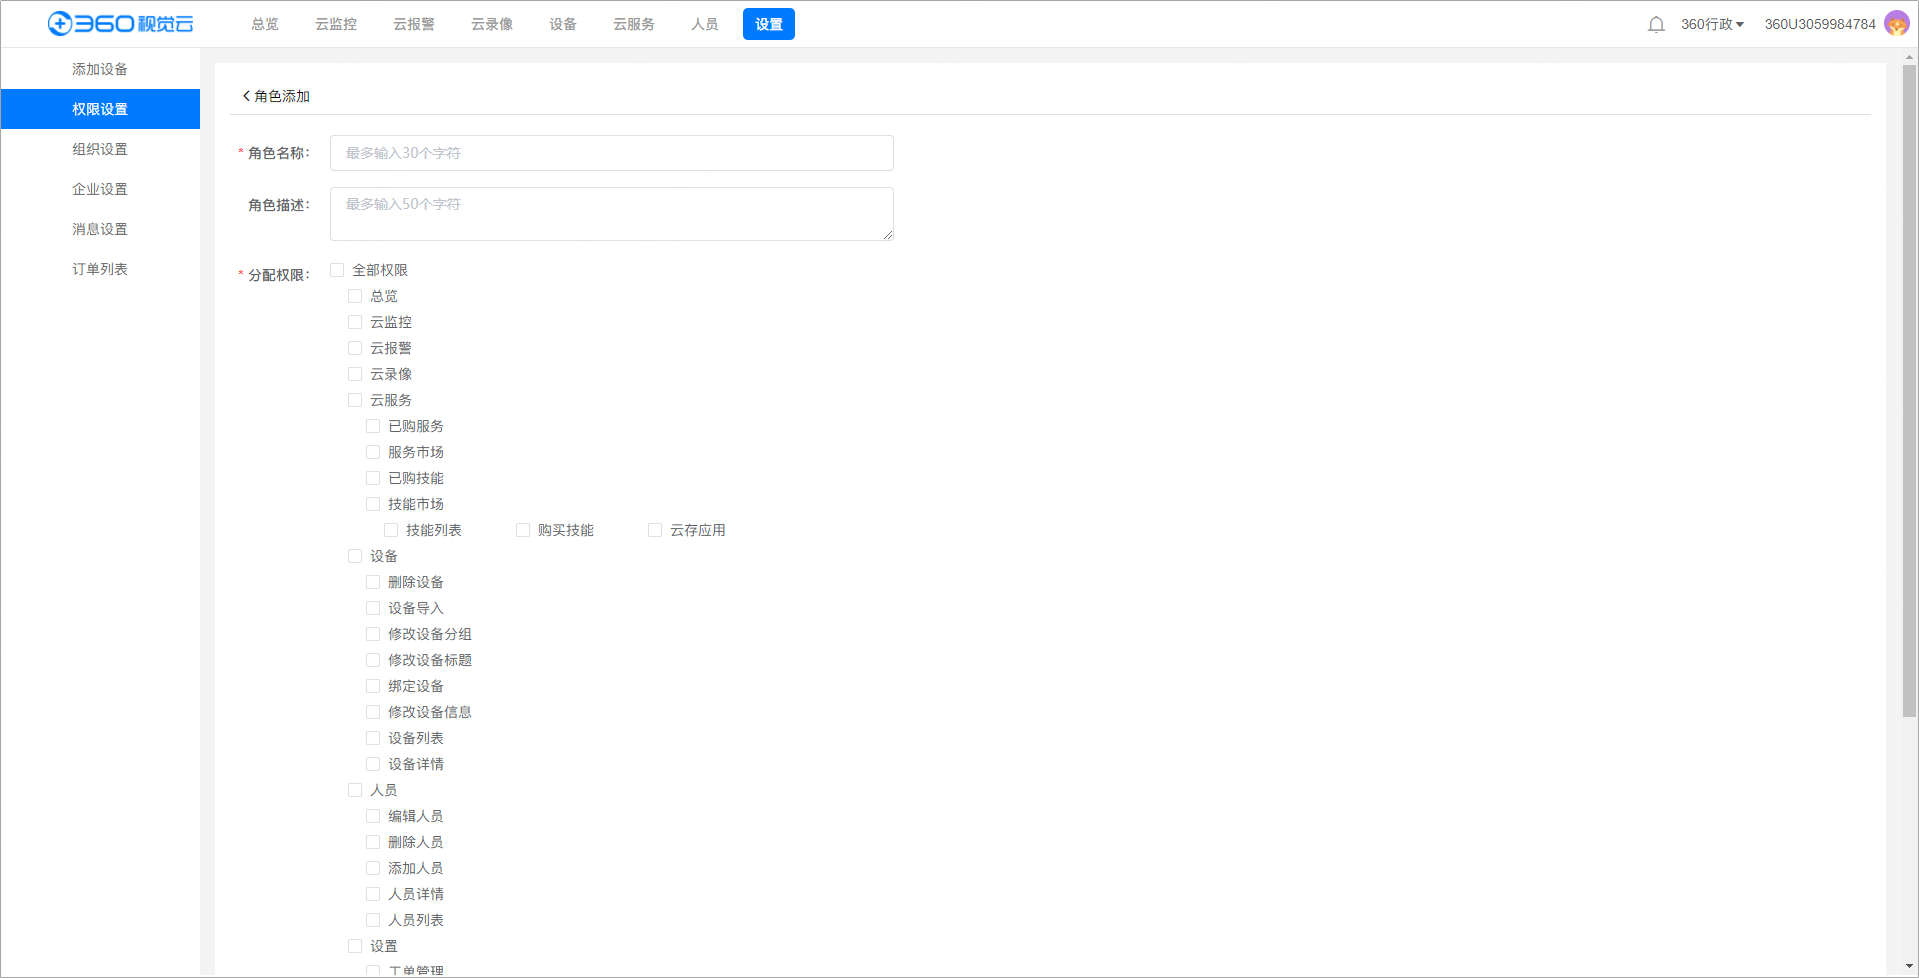The image size is (1919, 978).
Task: Open the 设备 top navigation tab
Action: [562, 24]
